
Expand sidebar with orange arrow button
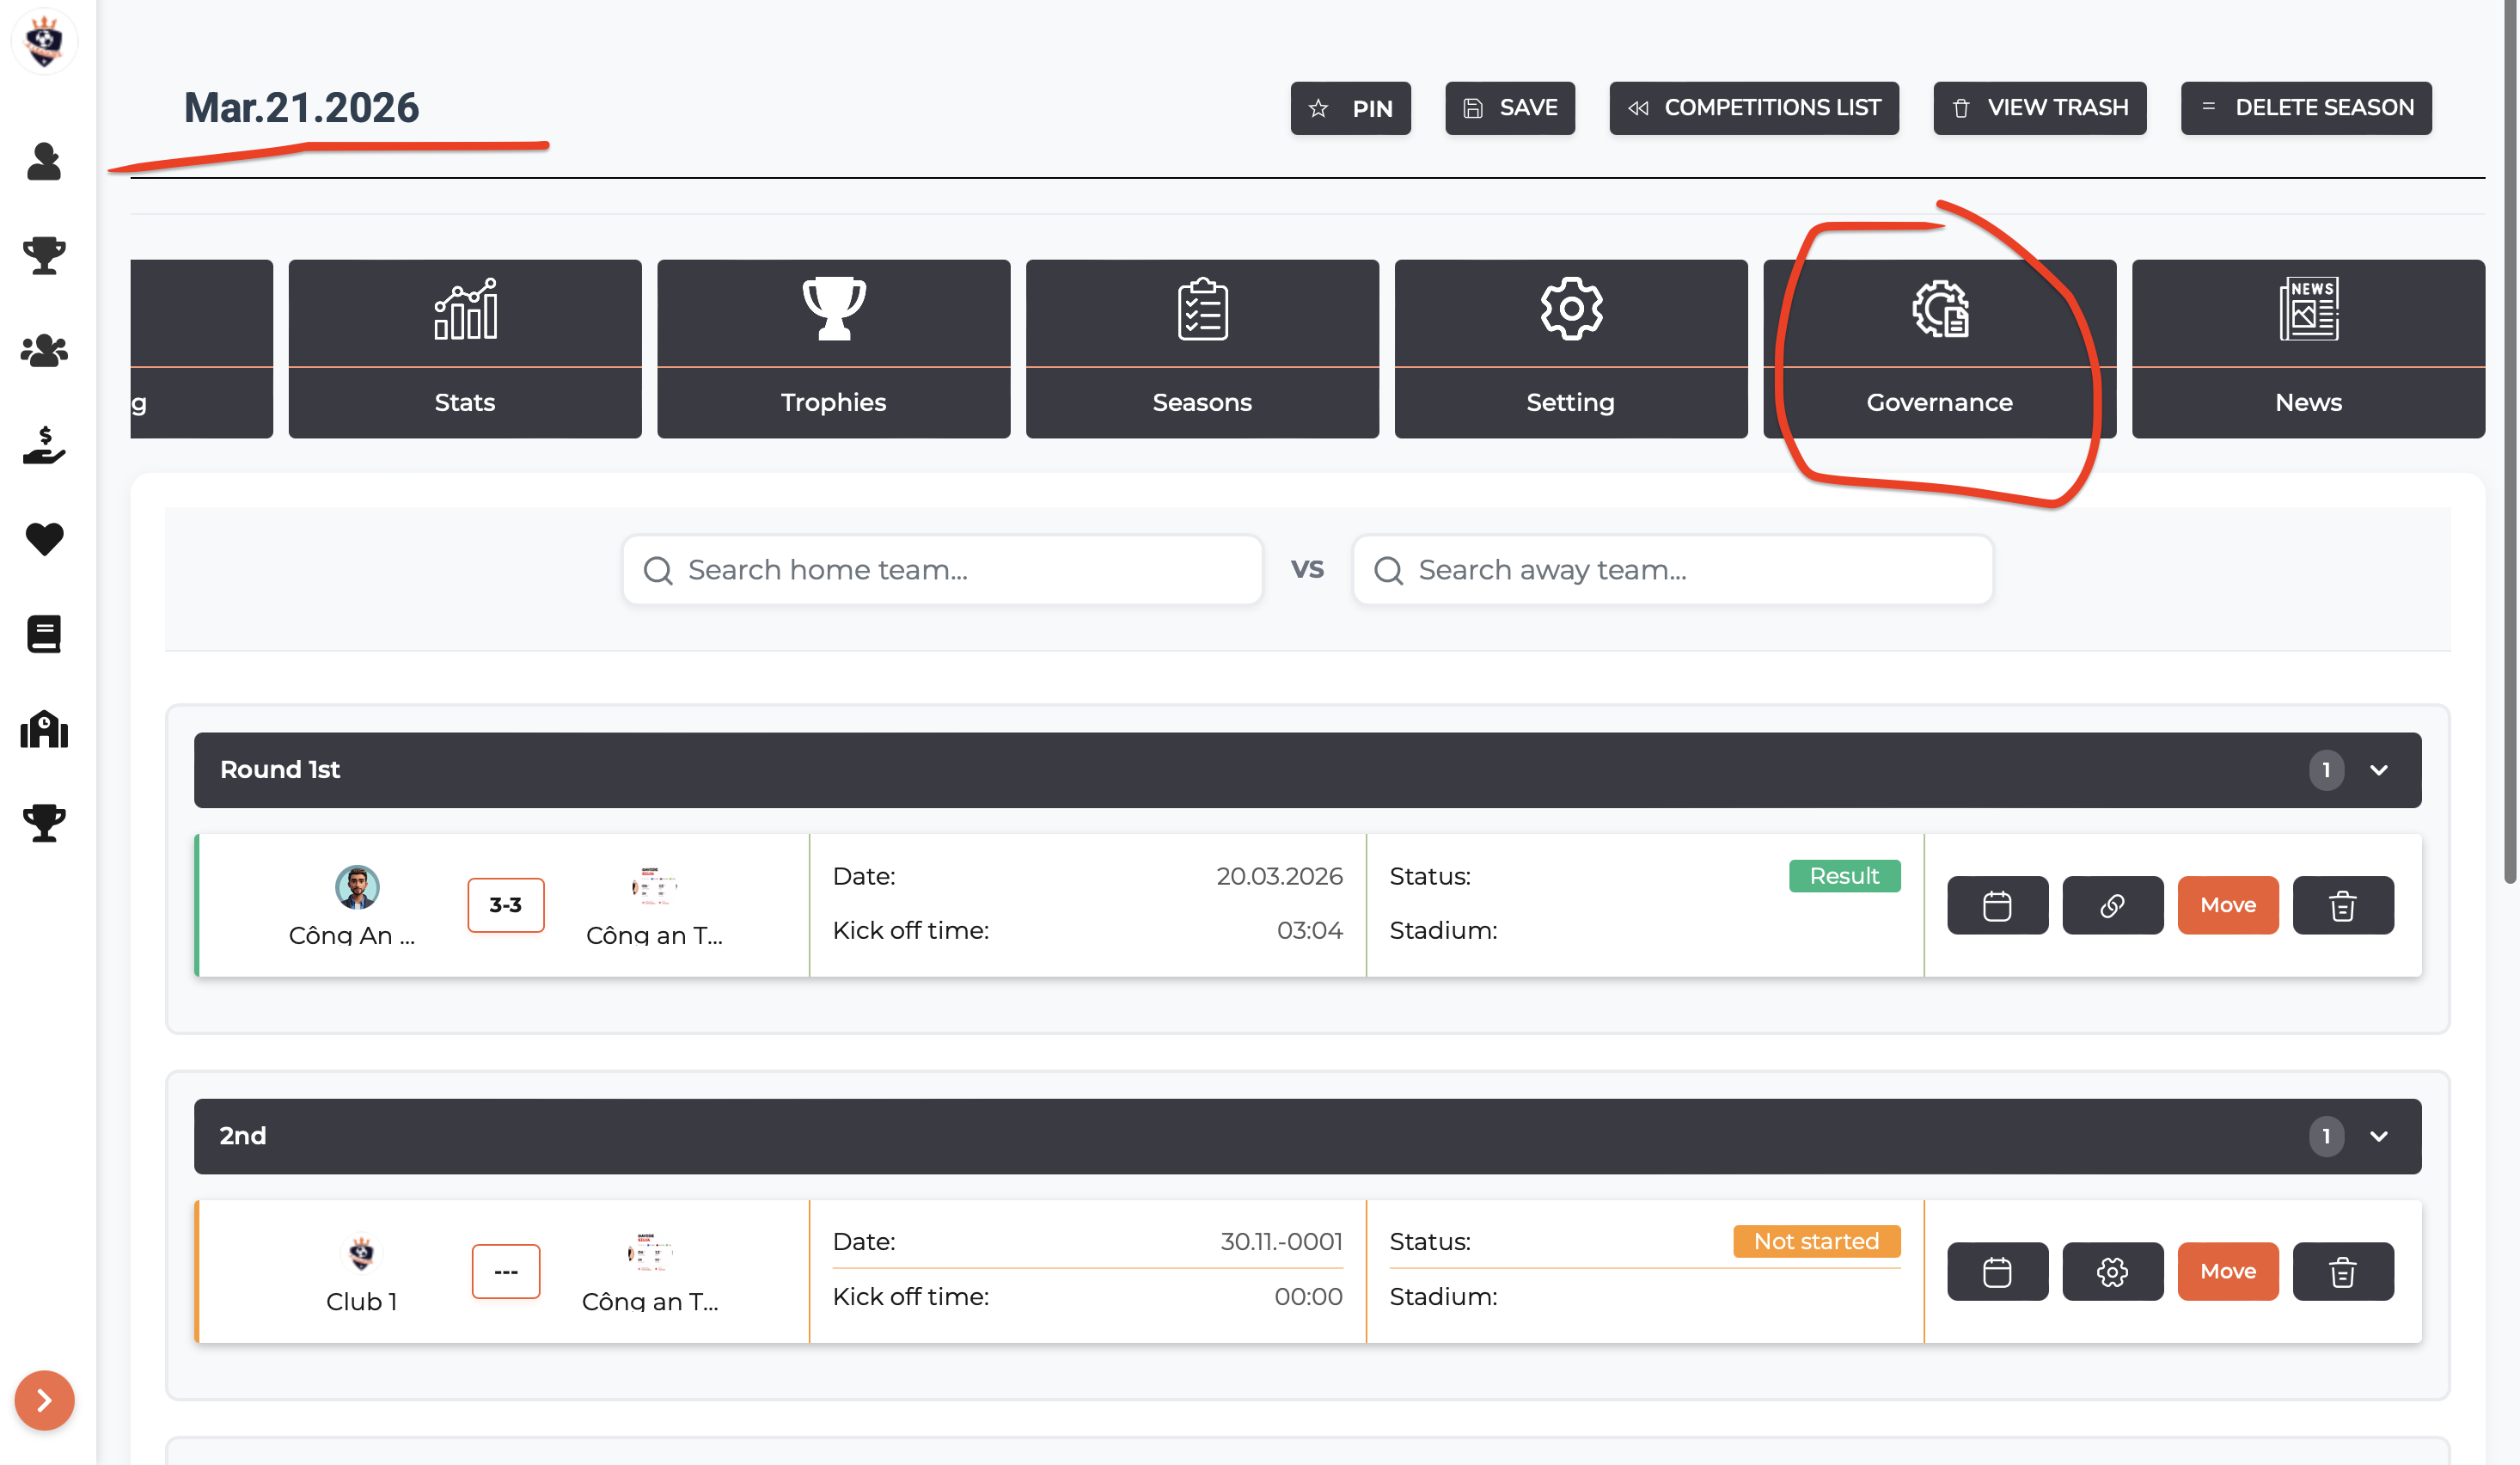point(44,1399)
